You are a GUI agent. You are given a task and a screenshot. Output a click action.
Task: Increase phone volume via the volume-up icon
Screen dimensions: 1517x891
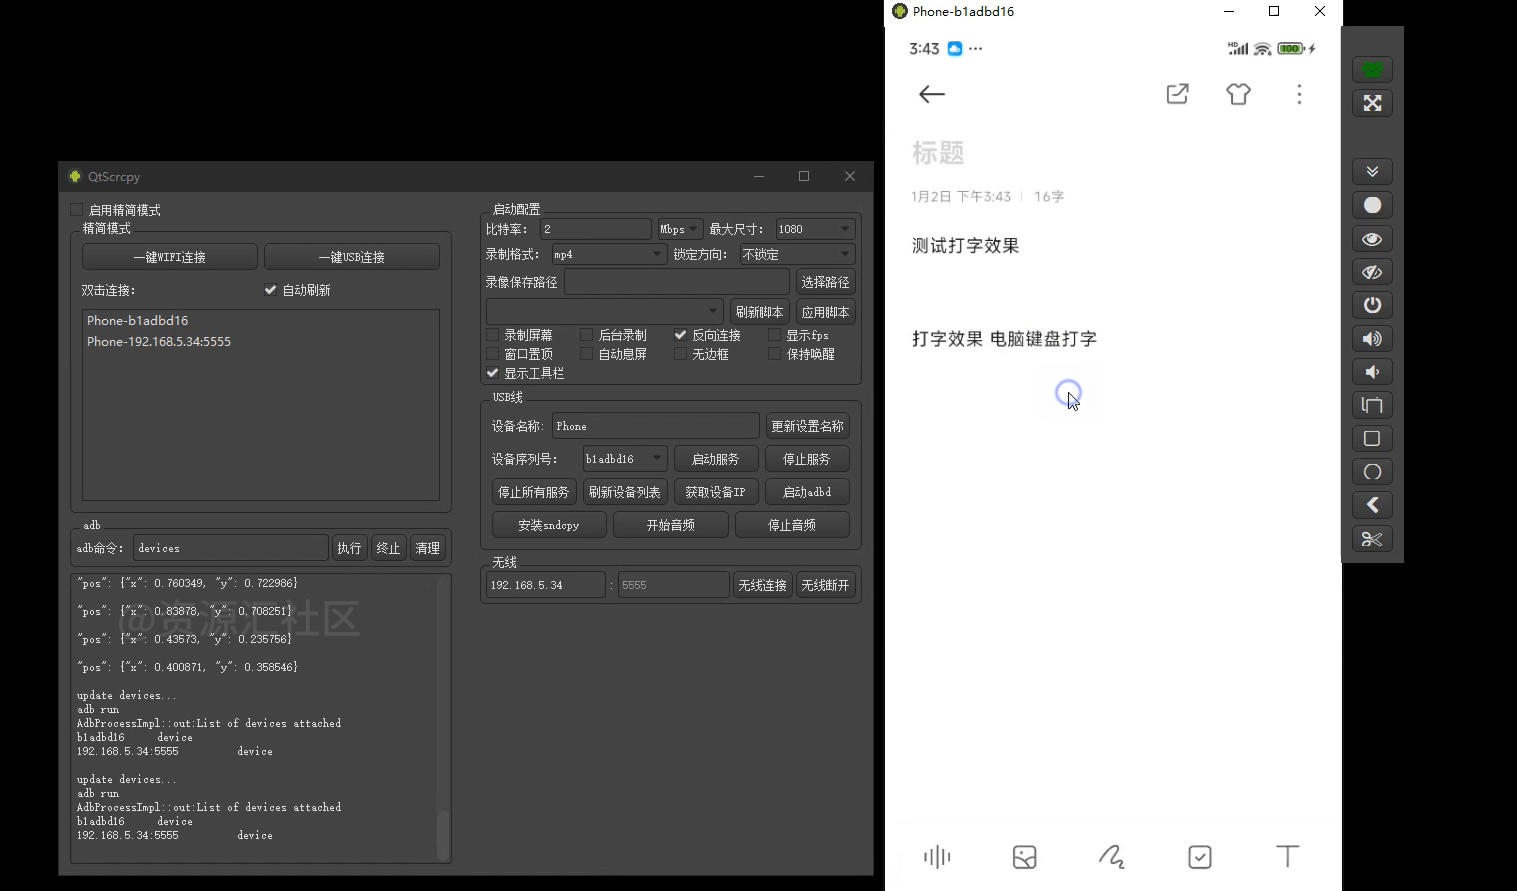(1371, 338)
